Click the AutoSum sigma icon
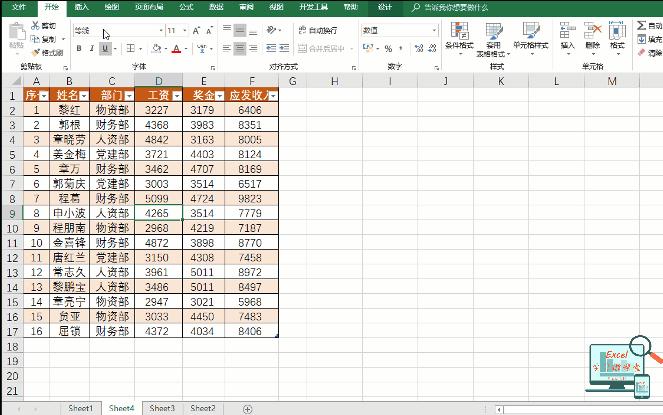 coord(641,25)
